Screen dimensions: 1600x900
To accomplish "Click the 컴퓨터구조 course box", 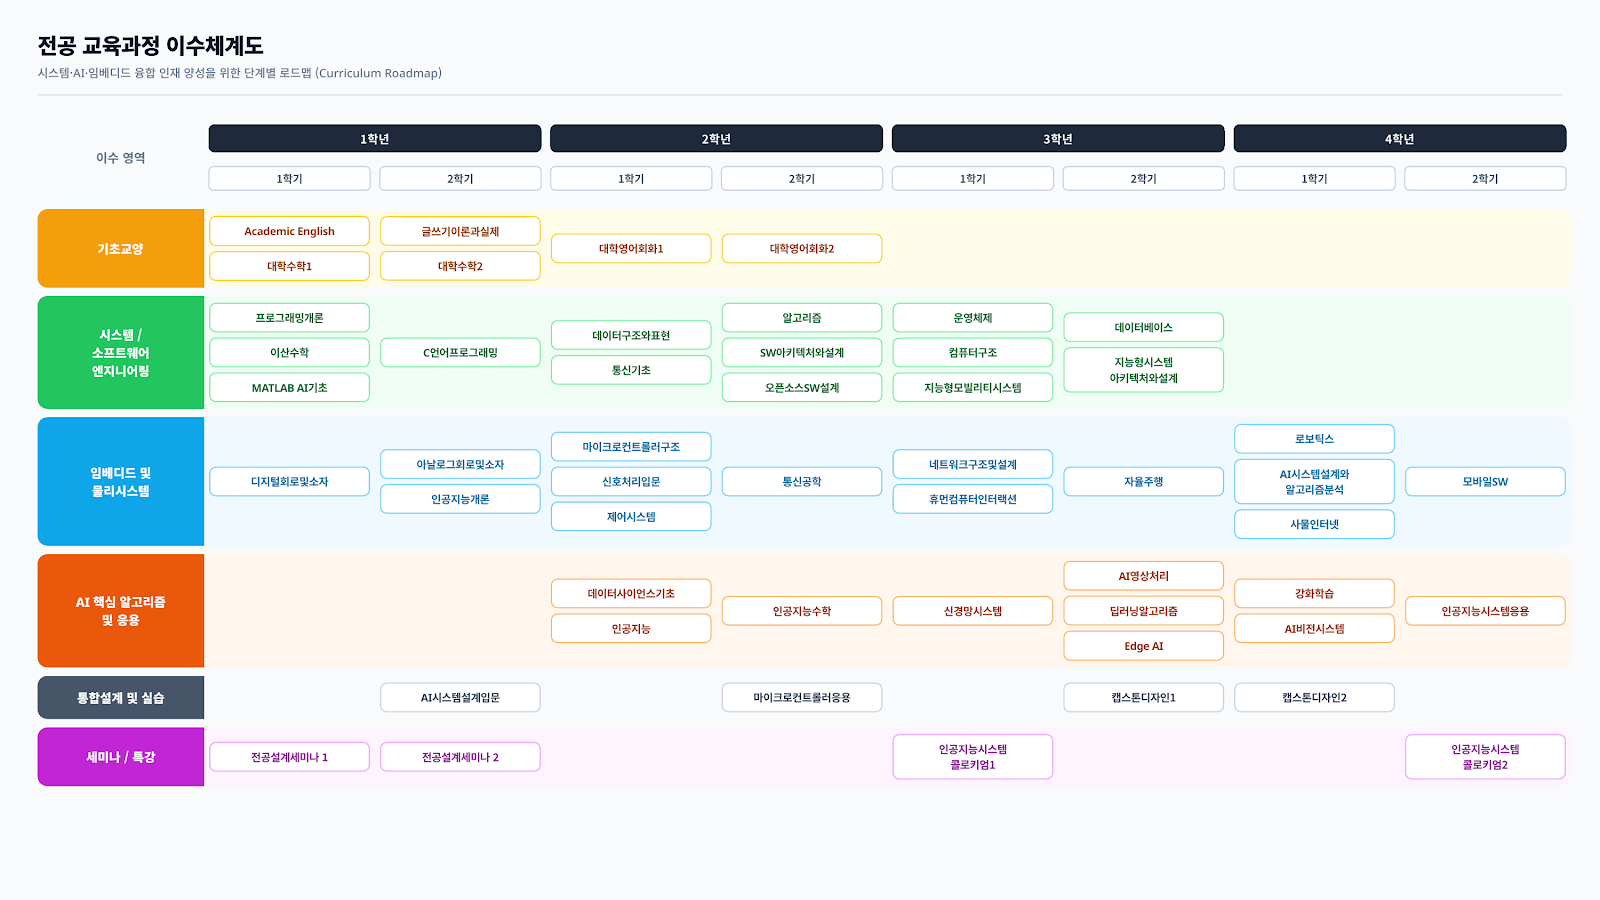I will tap(973, 352).
